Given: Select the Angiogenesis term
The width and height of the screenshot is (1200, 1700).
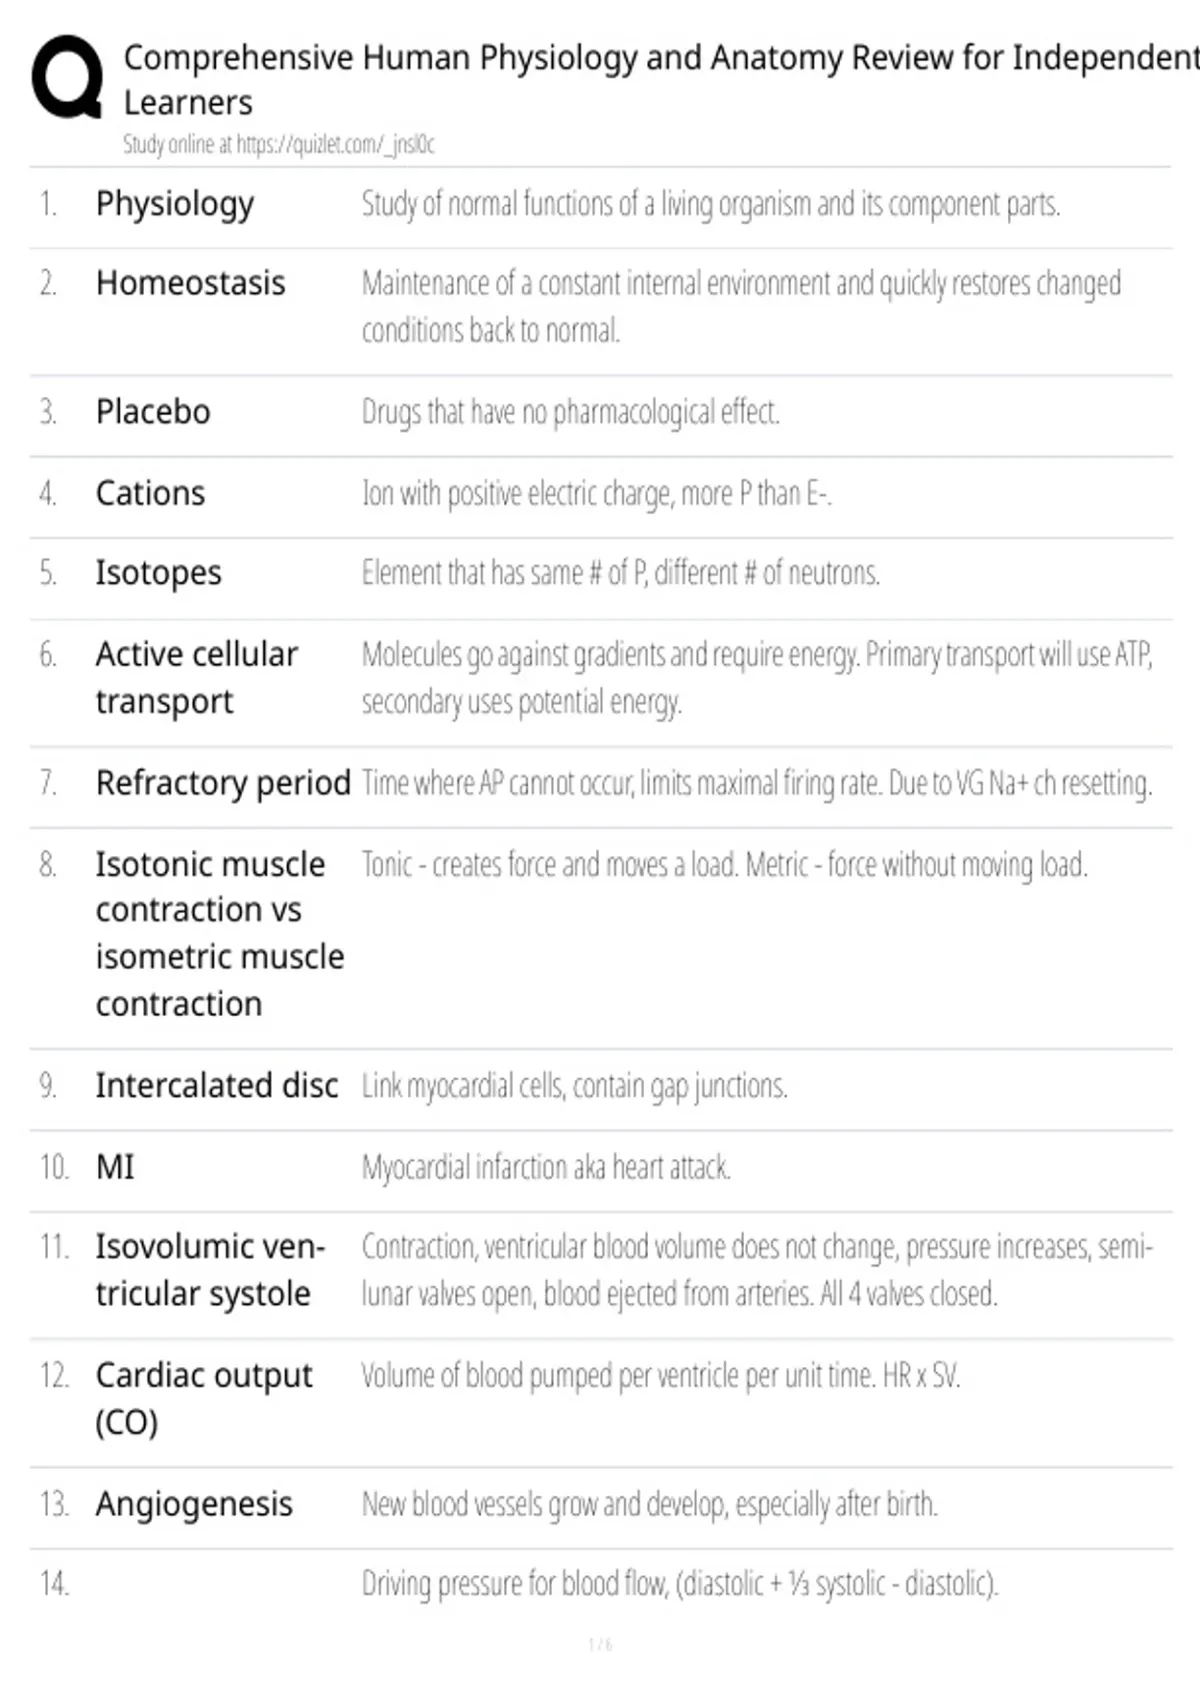Looking at the screenshot, I should [194, 1505].
